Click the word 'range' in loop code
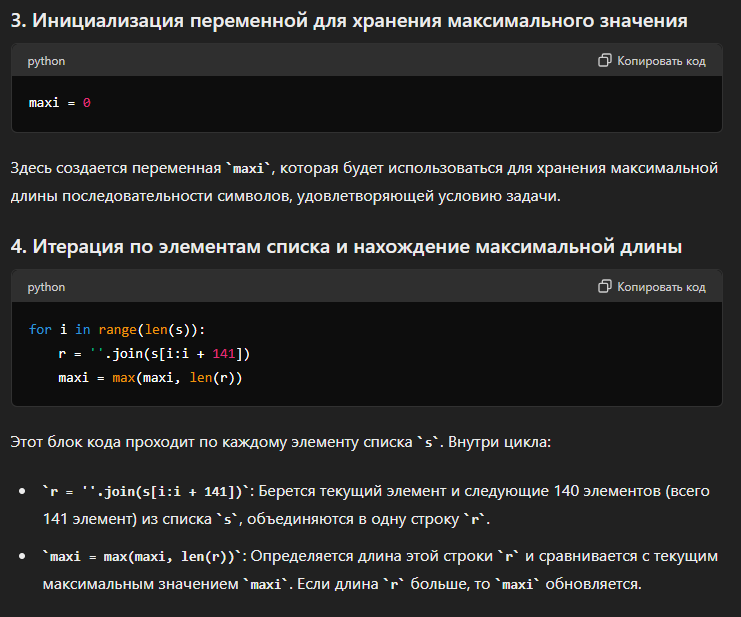Screen dimensions: 741x617 click(117, 329)
